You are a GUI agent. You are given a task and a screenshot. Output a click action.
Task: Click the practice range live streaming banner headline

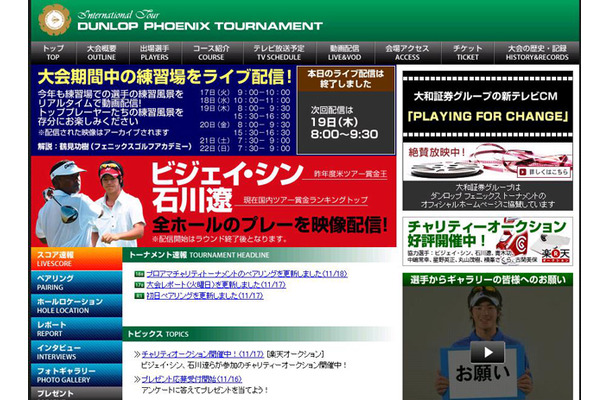[x=165, y=77]
